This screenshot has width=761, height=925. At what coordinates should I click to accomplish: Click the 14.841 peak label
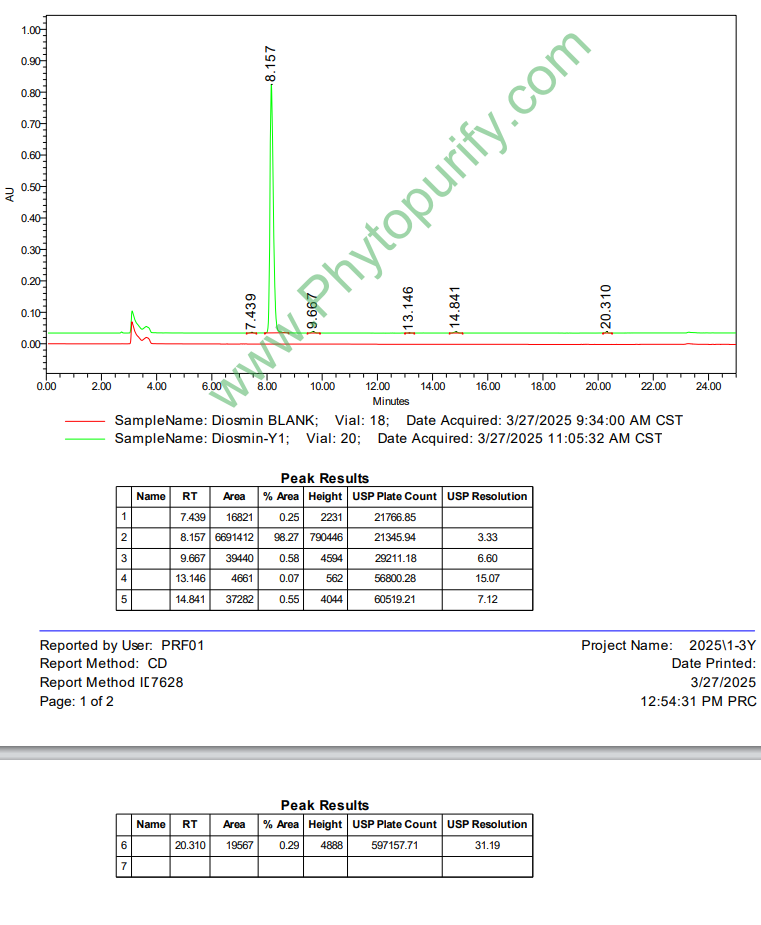click(x=455, y=309)
